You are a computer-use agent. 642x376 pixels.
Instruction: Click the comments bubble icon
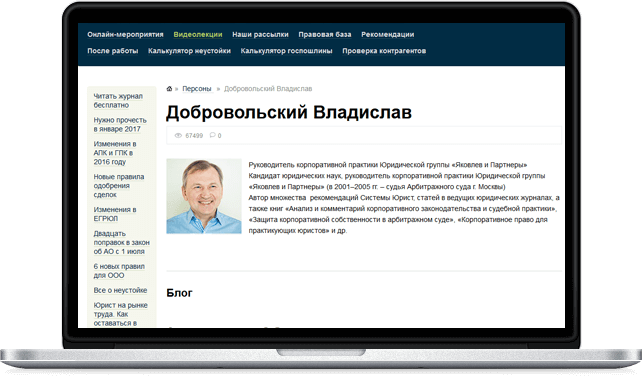(x=212, y=135)
